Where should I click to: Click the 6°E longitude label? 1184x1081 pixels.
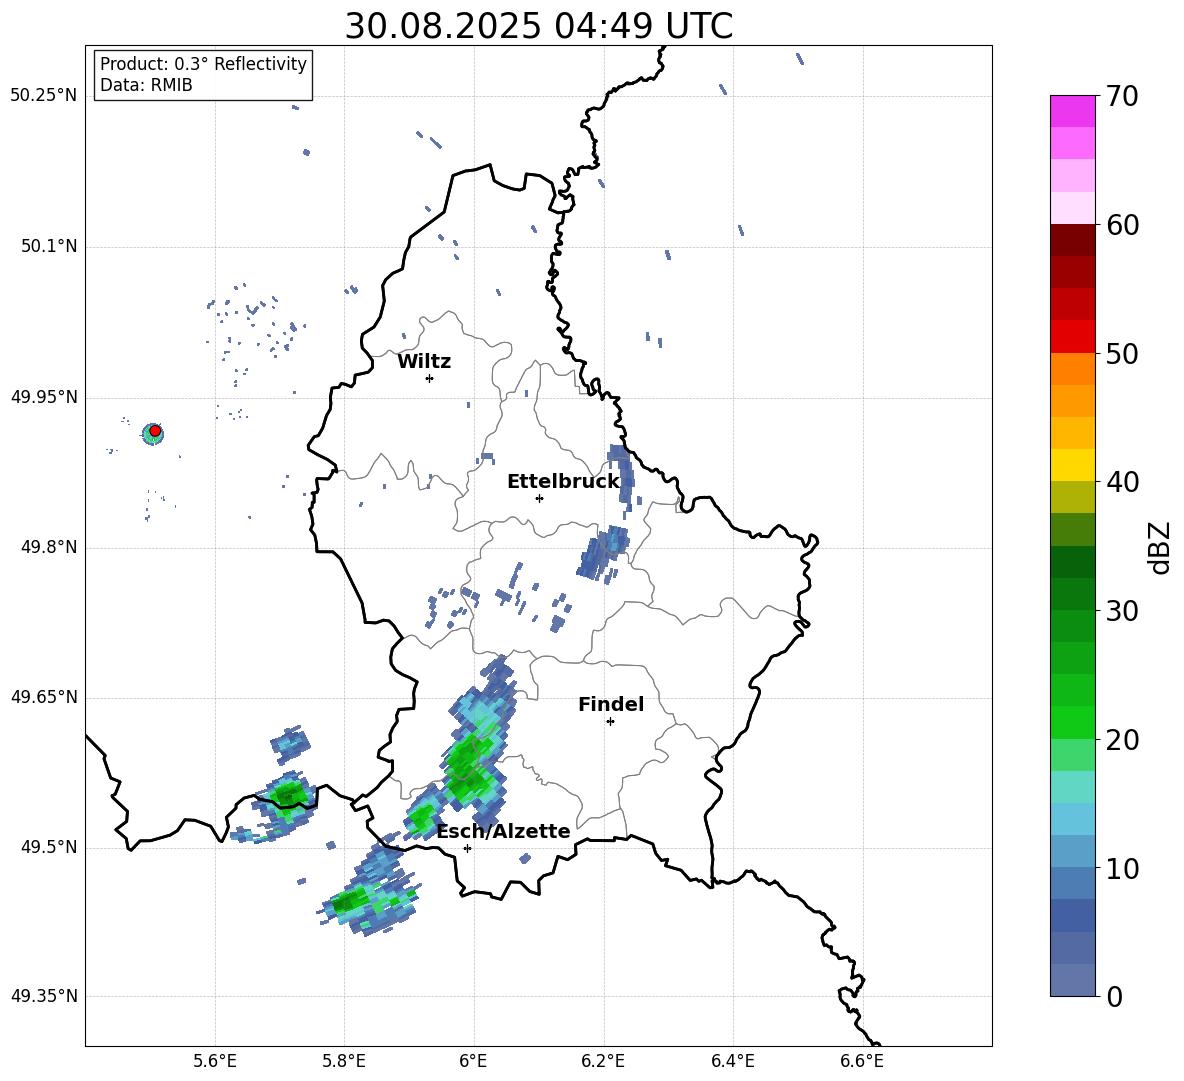(473, 1061)
